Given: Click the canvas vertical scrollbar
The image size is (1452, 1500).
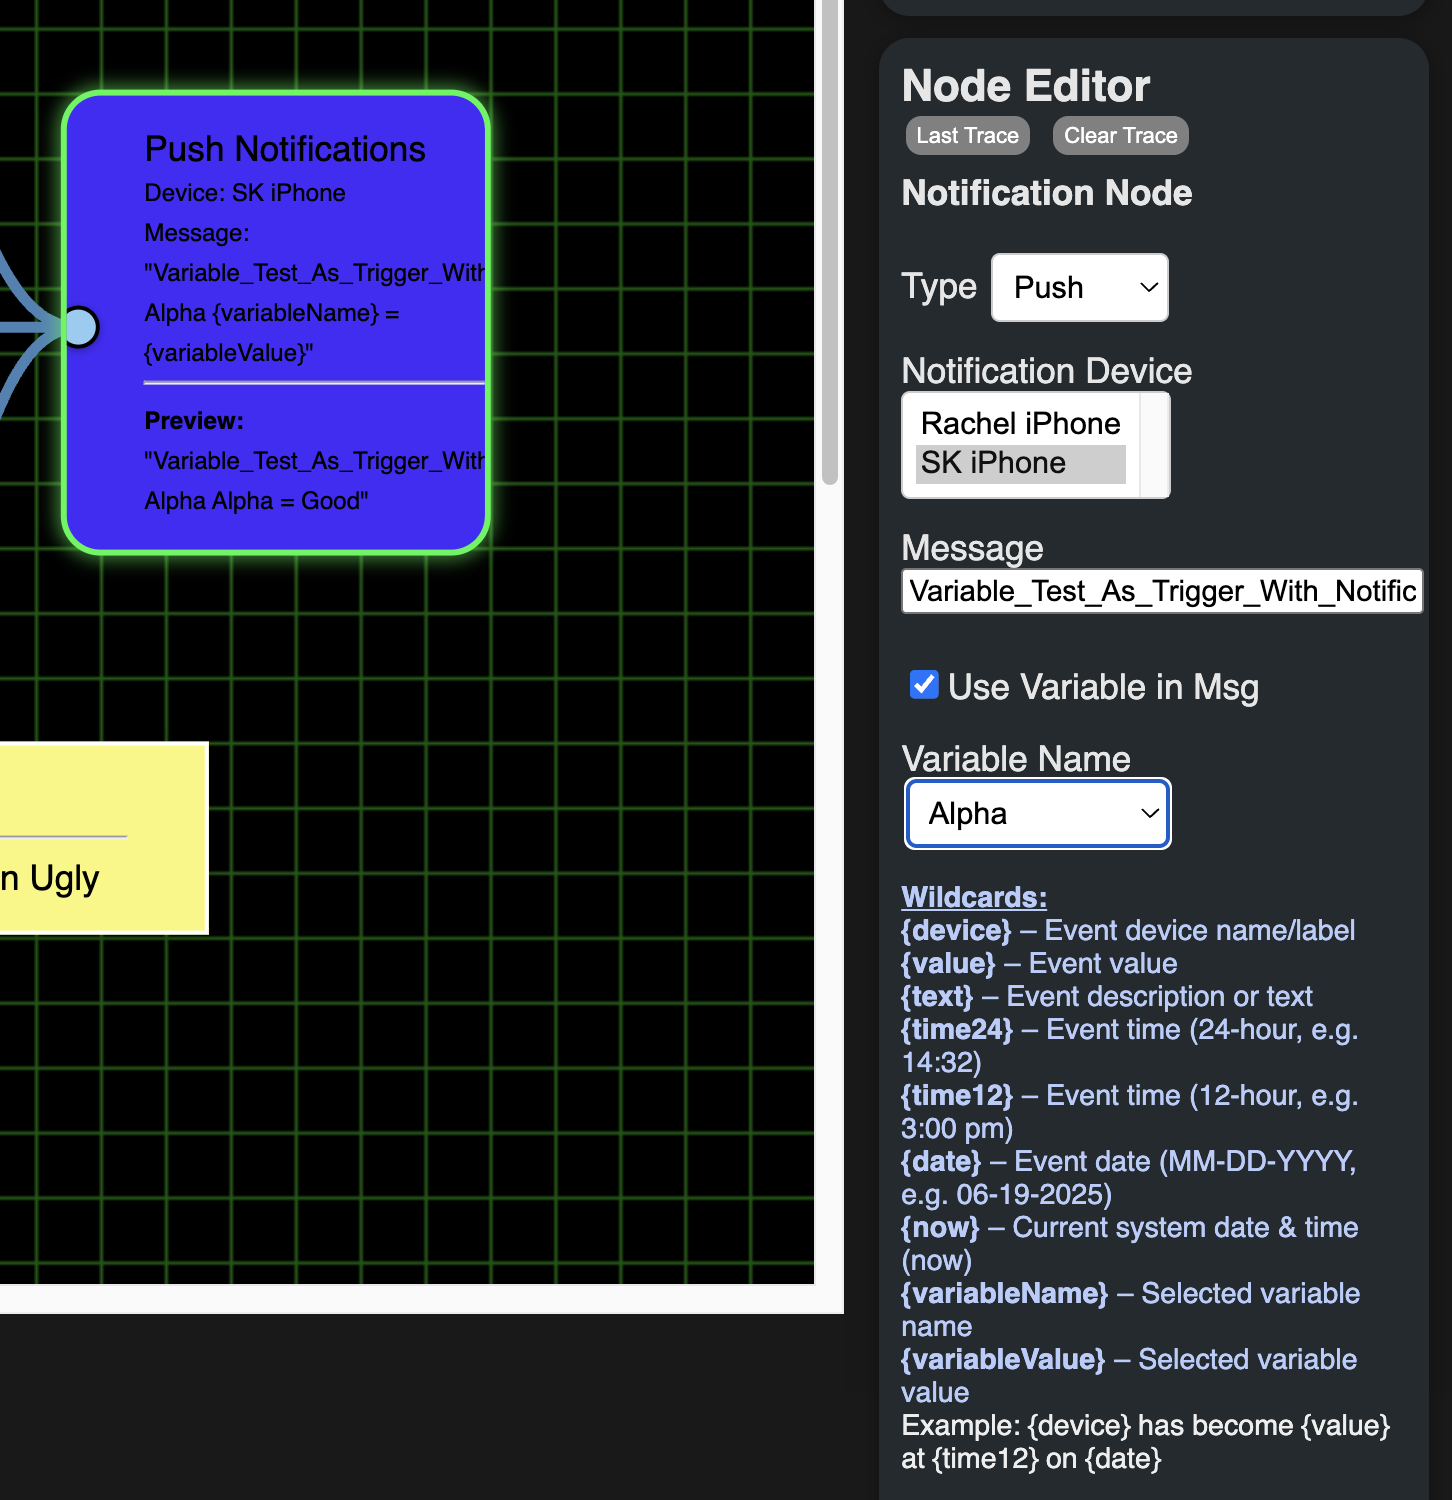Looking at the screenshot, I should (x=829, y=242).
